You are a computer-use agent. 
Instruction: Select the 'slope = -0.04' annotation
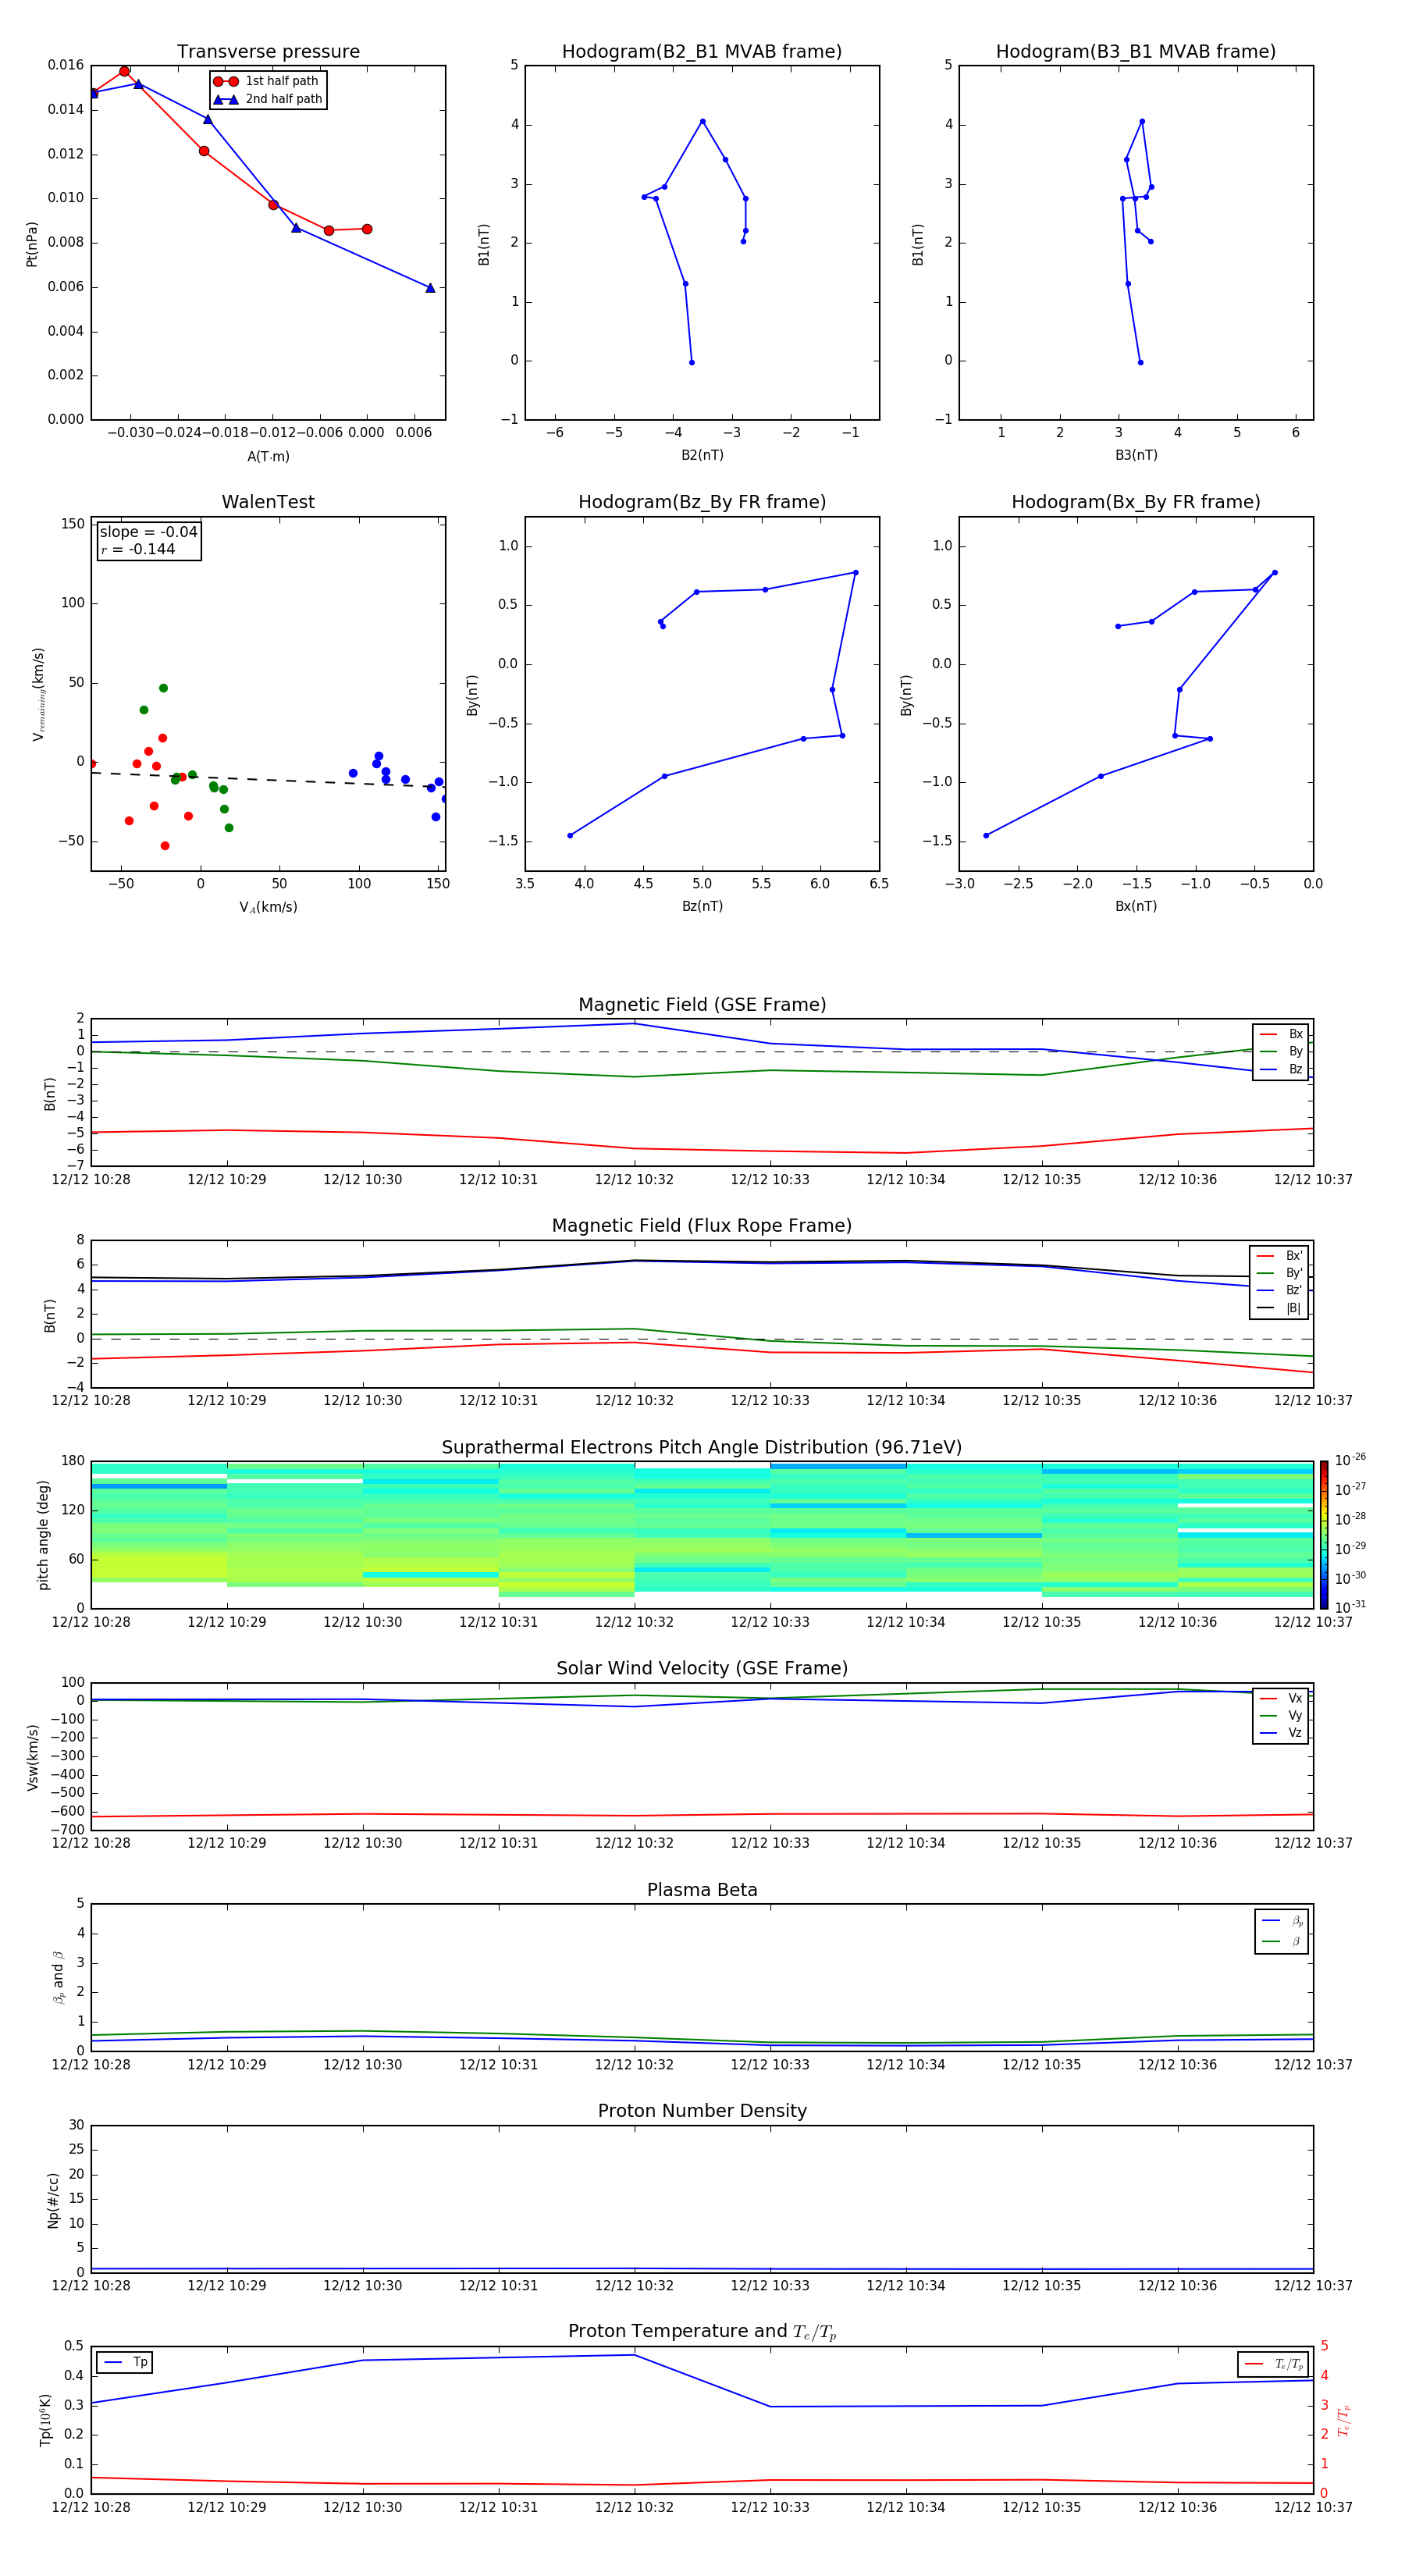tap(149, 532)
